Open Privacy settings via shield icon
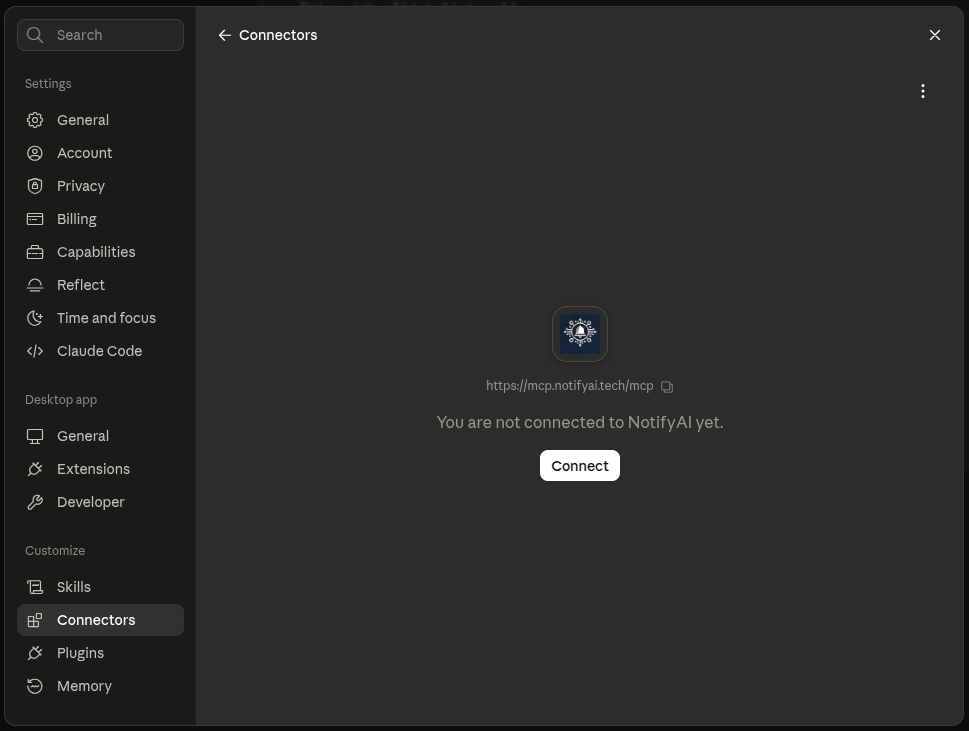The height and width of the screenshot is (731, 969). click(35, 186)
